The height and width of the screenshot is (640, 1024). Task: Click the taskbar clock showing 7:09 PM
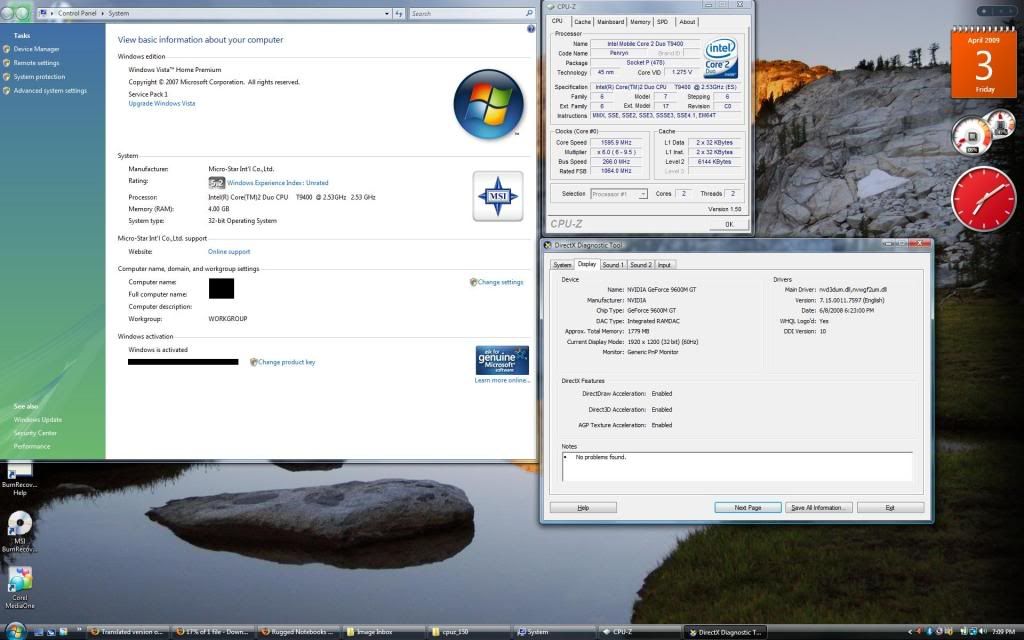coord(1003,632)
